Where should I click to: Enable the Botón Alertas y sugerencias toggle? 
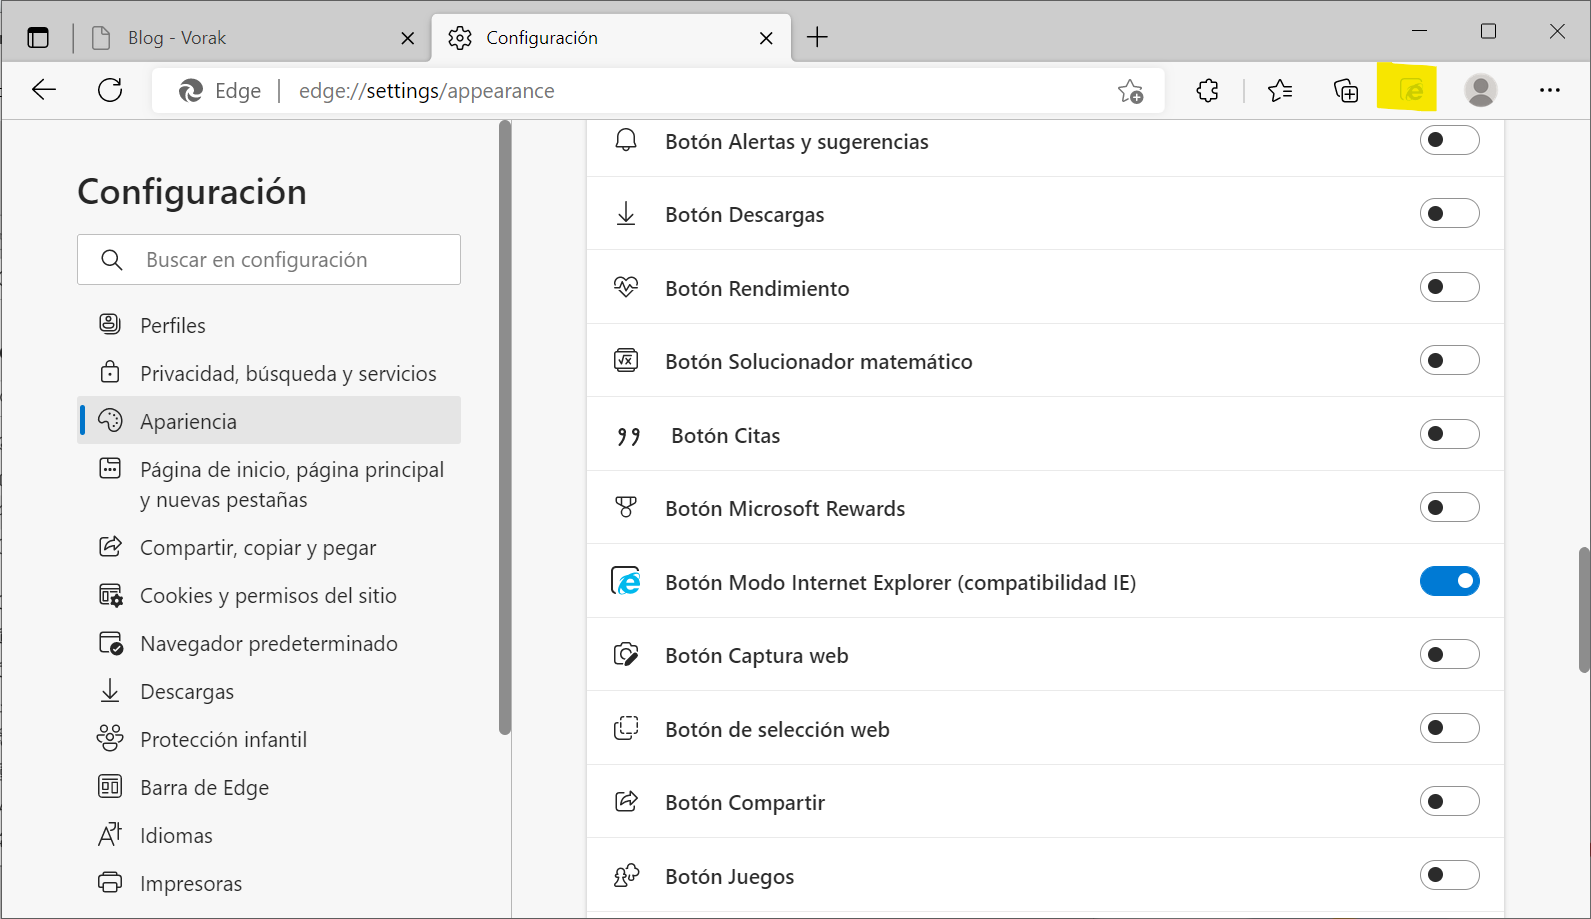click(x=1449, y=140)
